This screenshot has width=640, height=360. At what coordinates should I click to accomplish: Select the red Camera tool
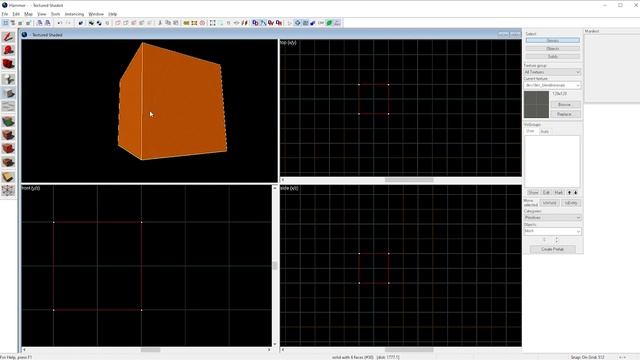8,64
